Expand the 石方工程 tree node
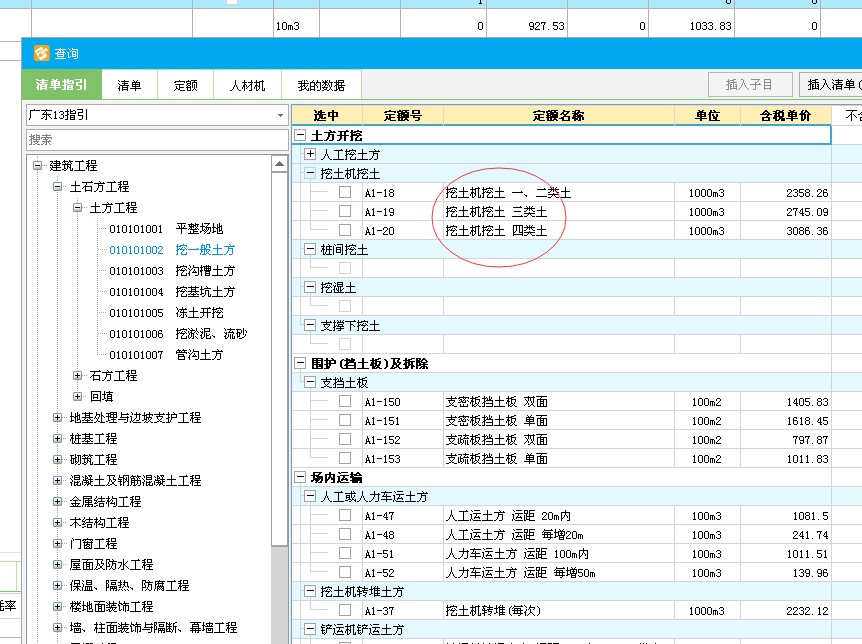 coord(78,376)
